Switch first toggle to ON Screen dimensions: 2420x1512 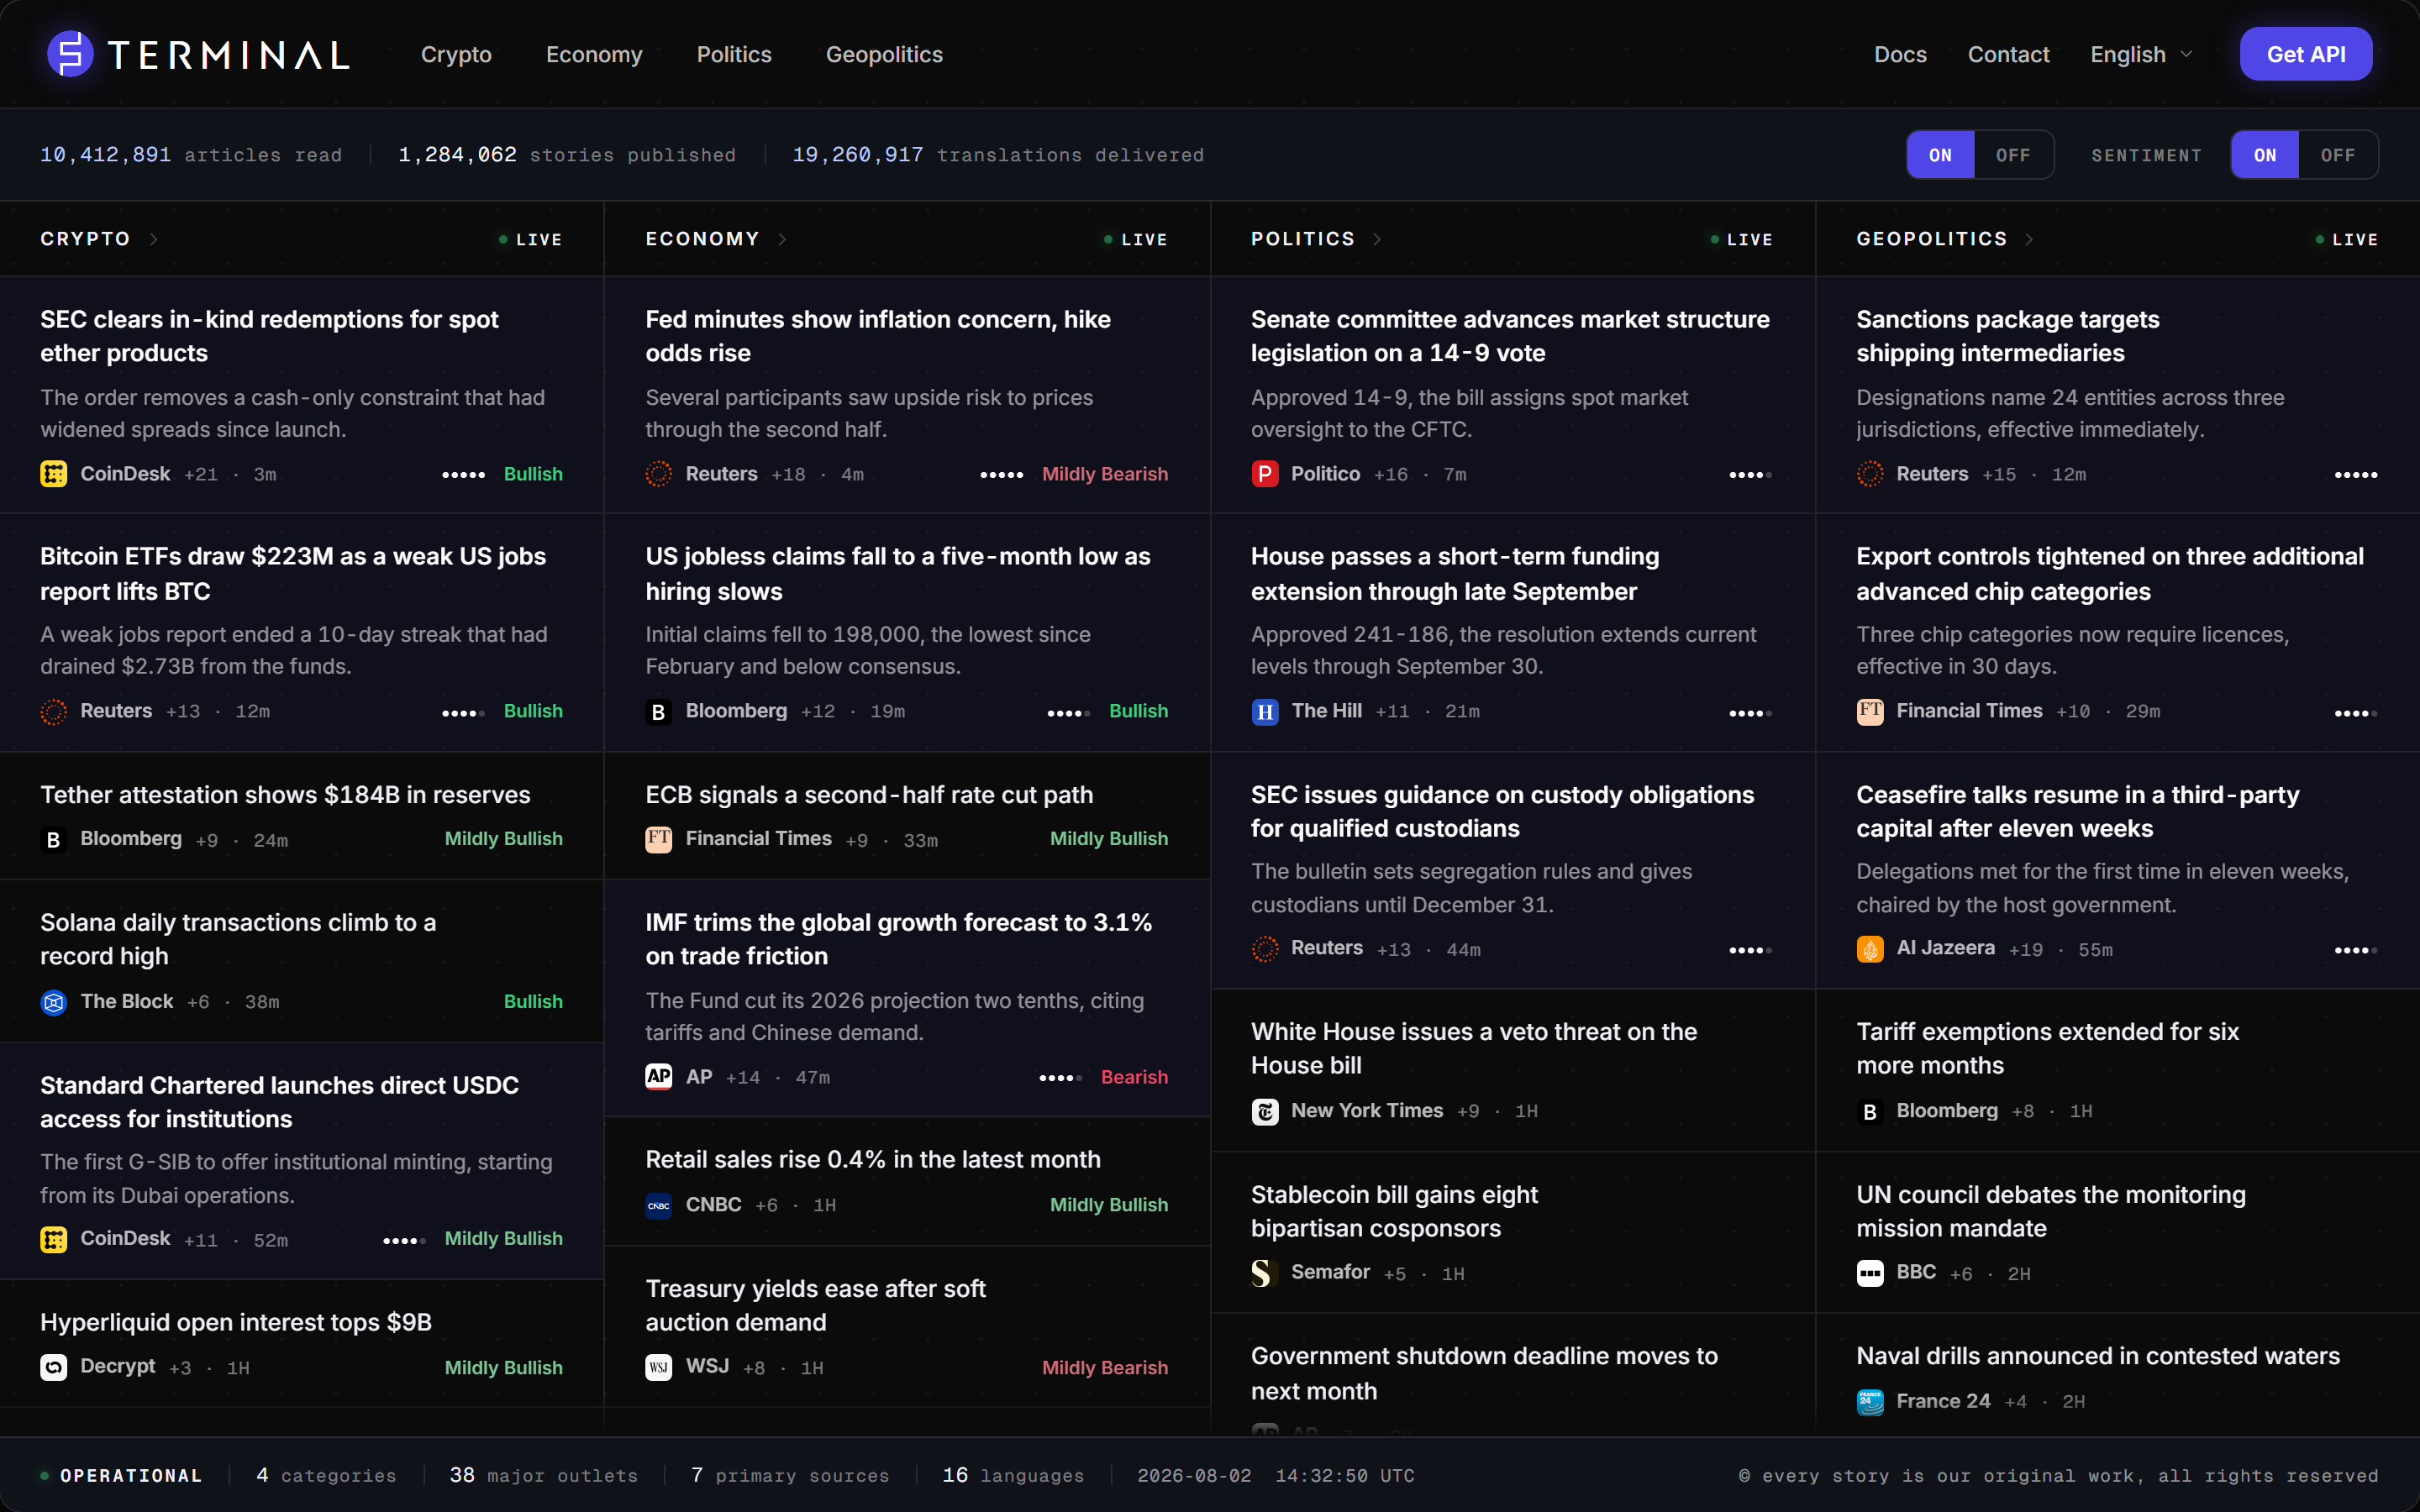1941,155
